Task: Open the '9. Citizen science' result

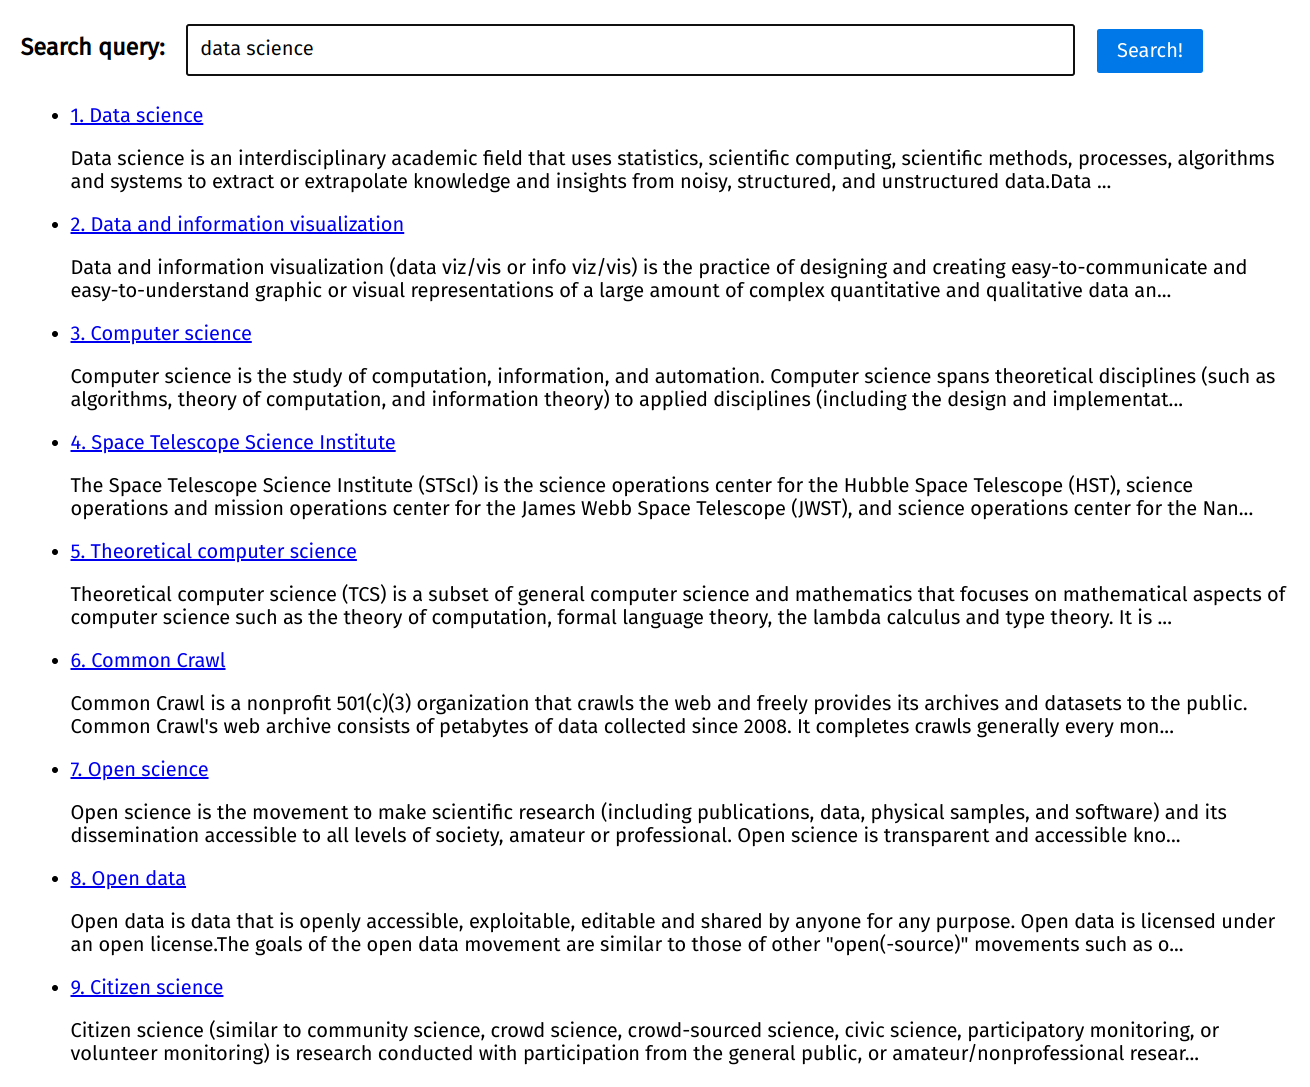Action: click(147, 987)
